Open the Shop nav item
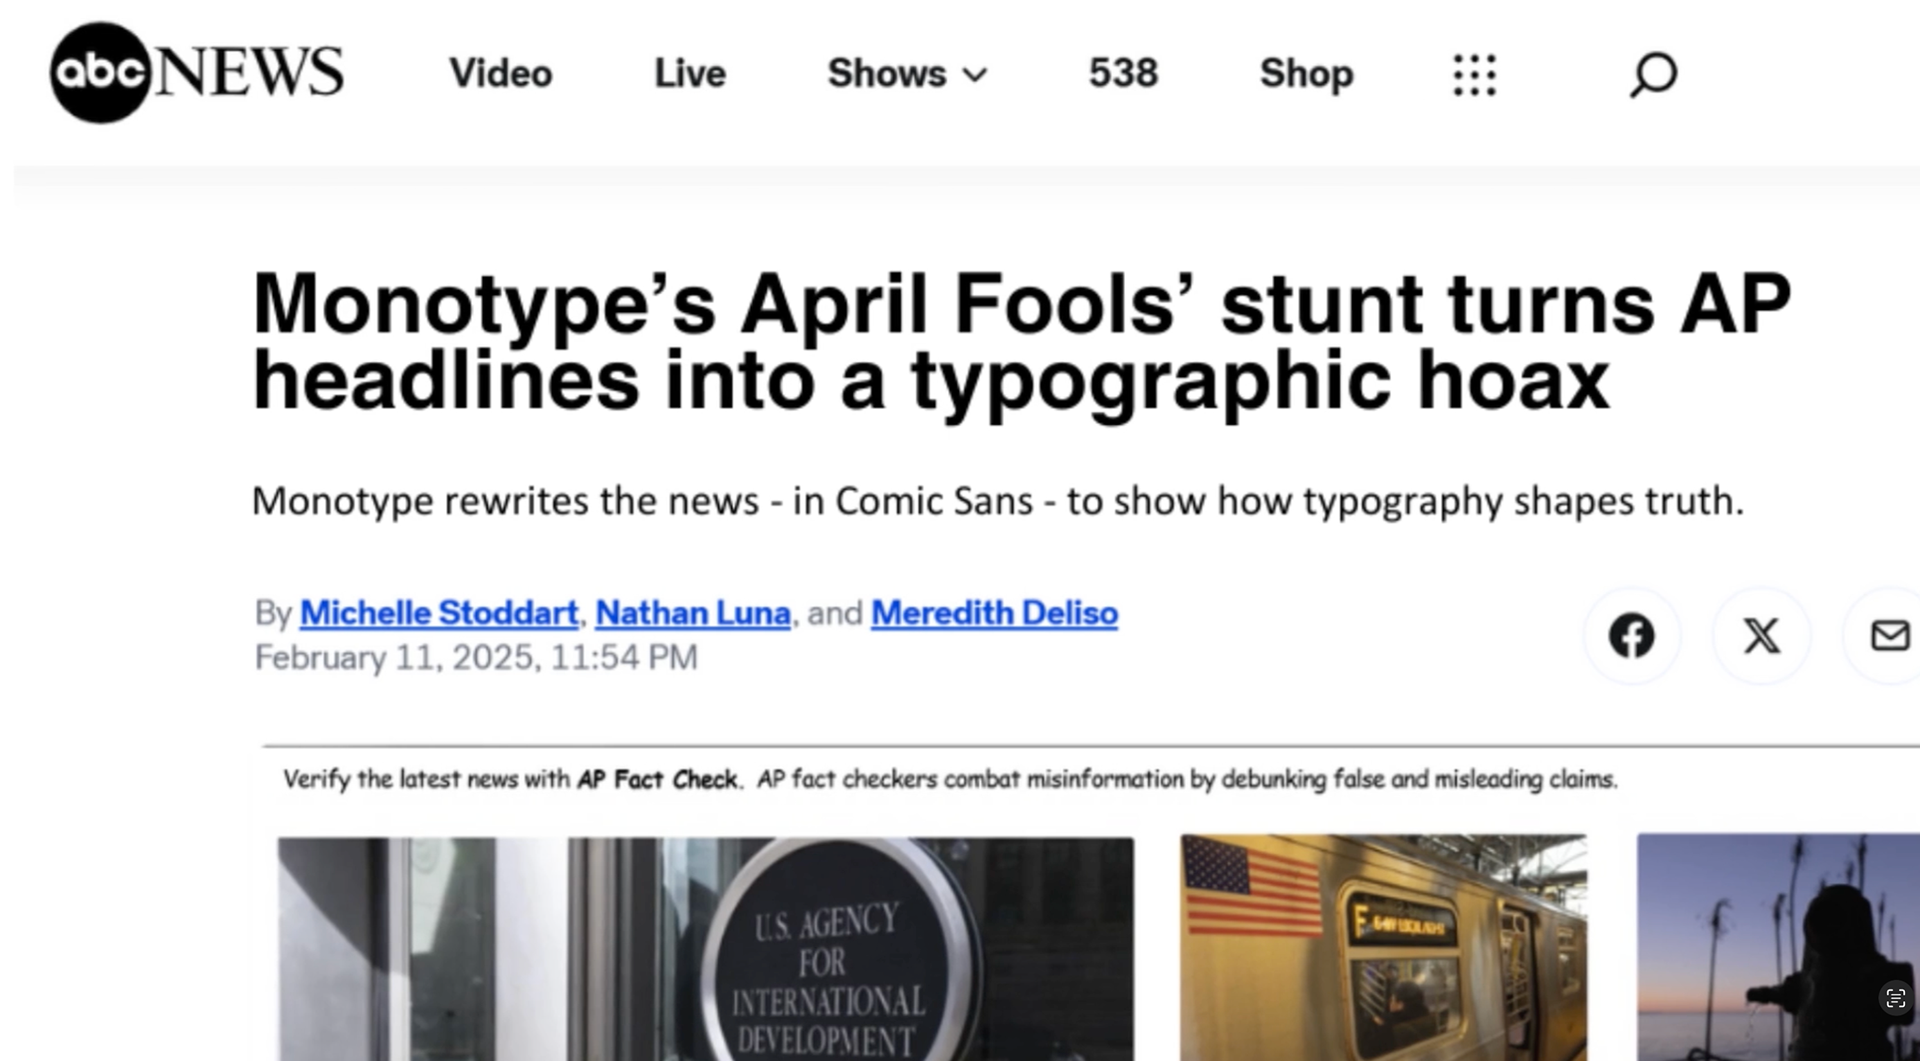 (1306, 74)
